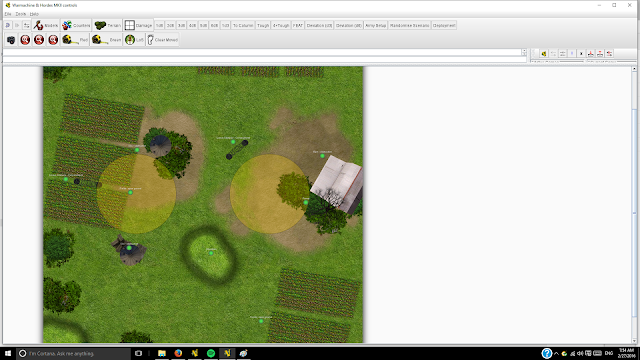Viewport: 640px width, 360px height.
Task: Click the third red zoom icon
Action: [x=53, y=40]
